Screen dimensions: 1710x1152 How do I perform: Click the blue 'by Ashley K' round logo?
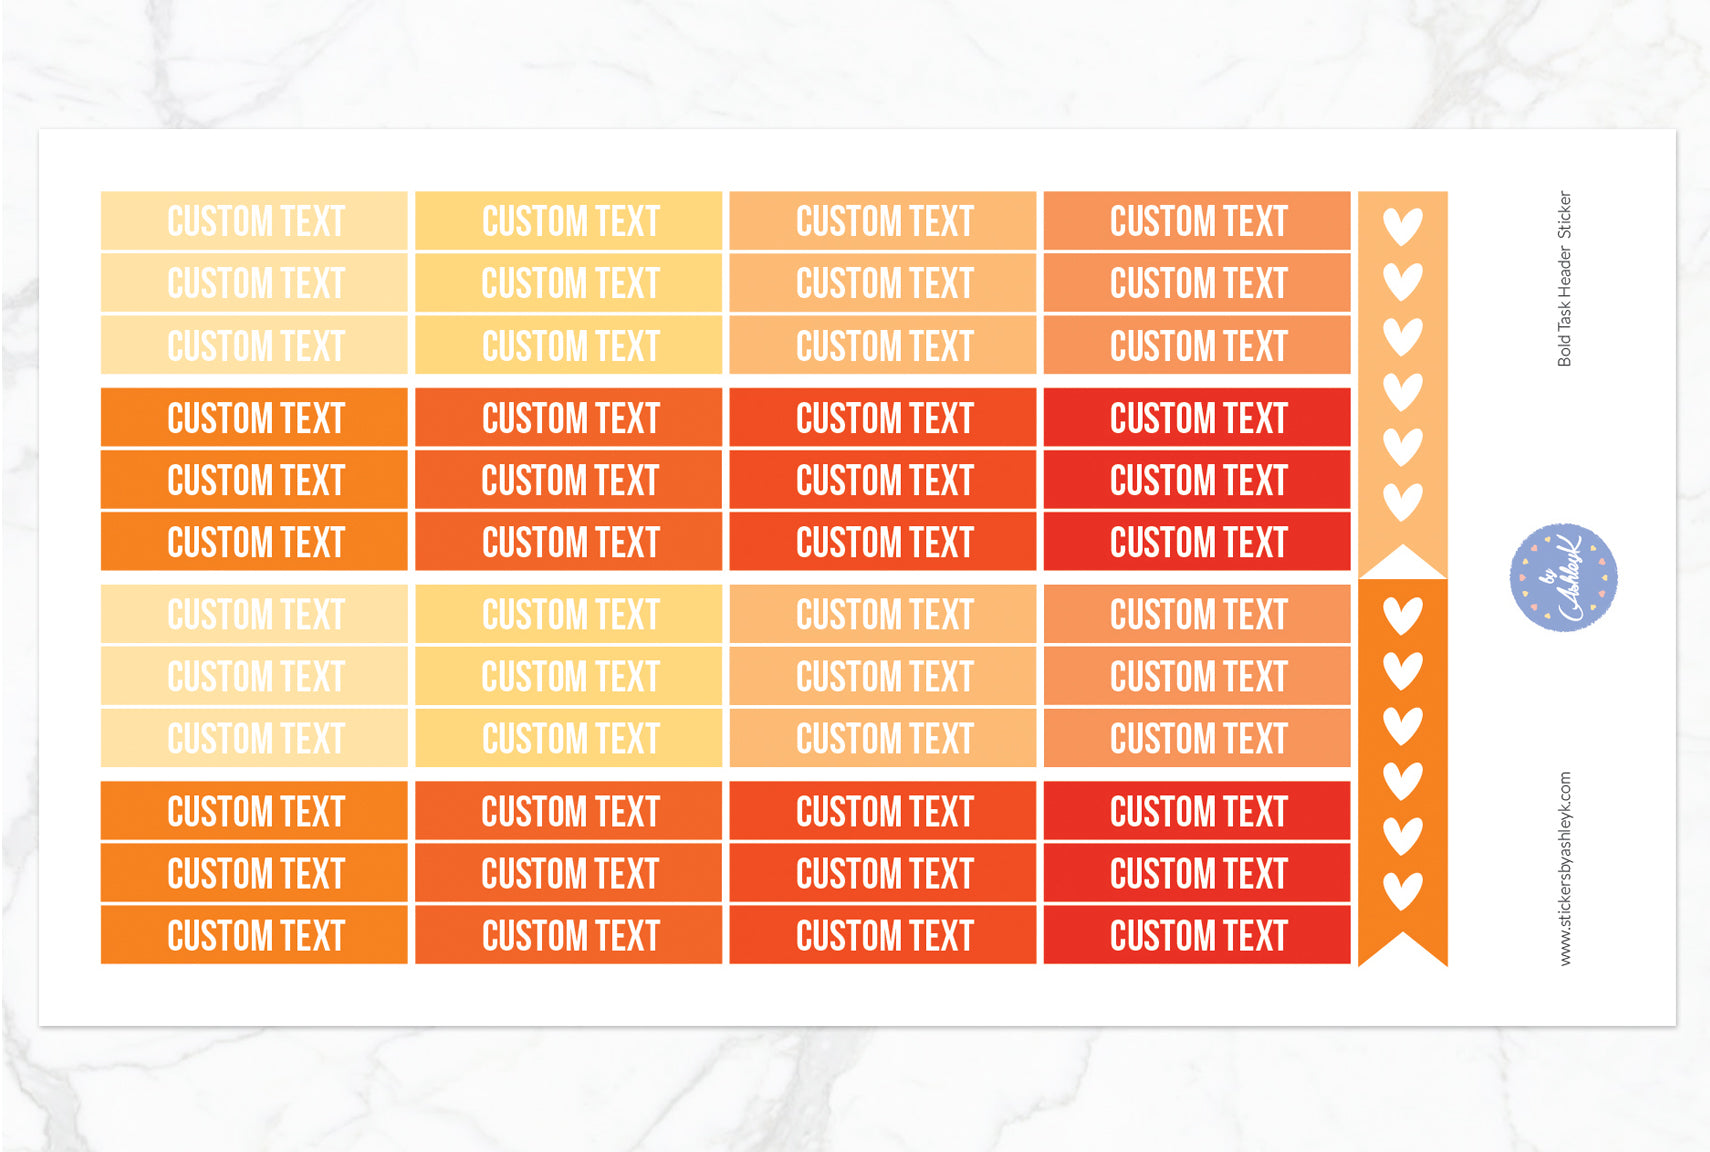pyautogui.click(x=1563, y=577)
